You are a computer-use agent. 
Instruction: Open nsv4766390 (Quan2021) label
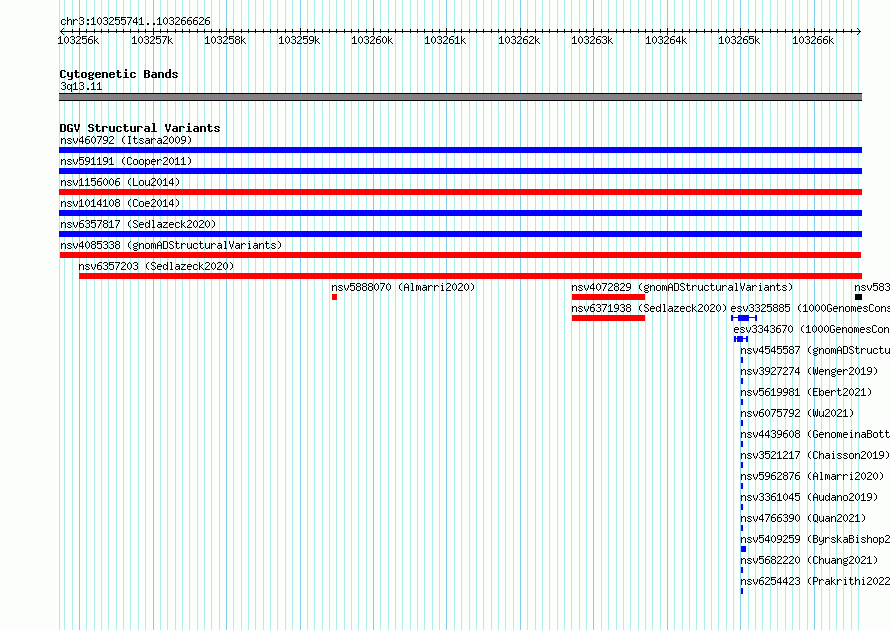[x=803, y=518]
